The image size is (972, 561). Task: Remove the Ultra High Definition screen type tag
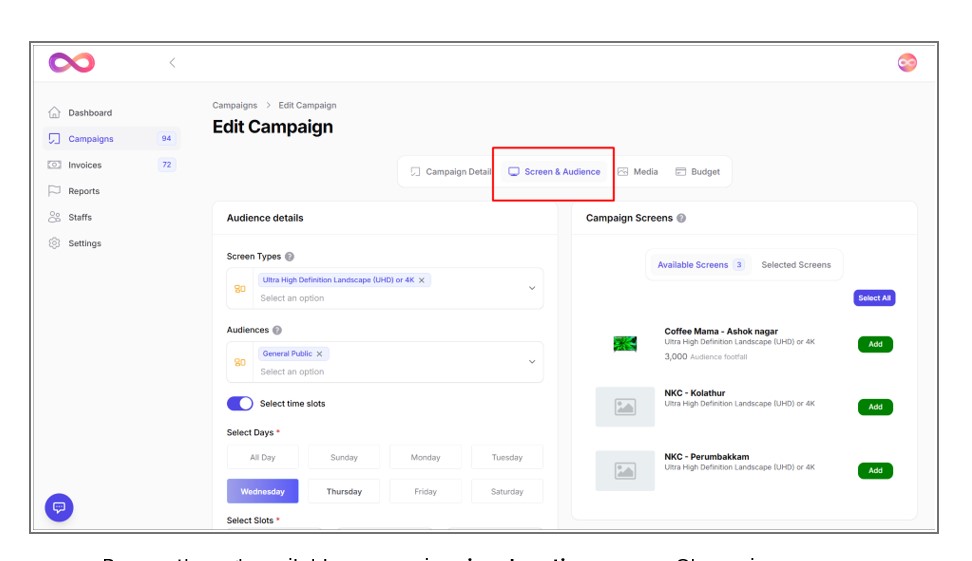[422, 281]
